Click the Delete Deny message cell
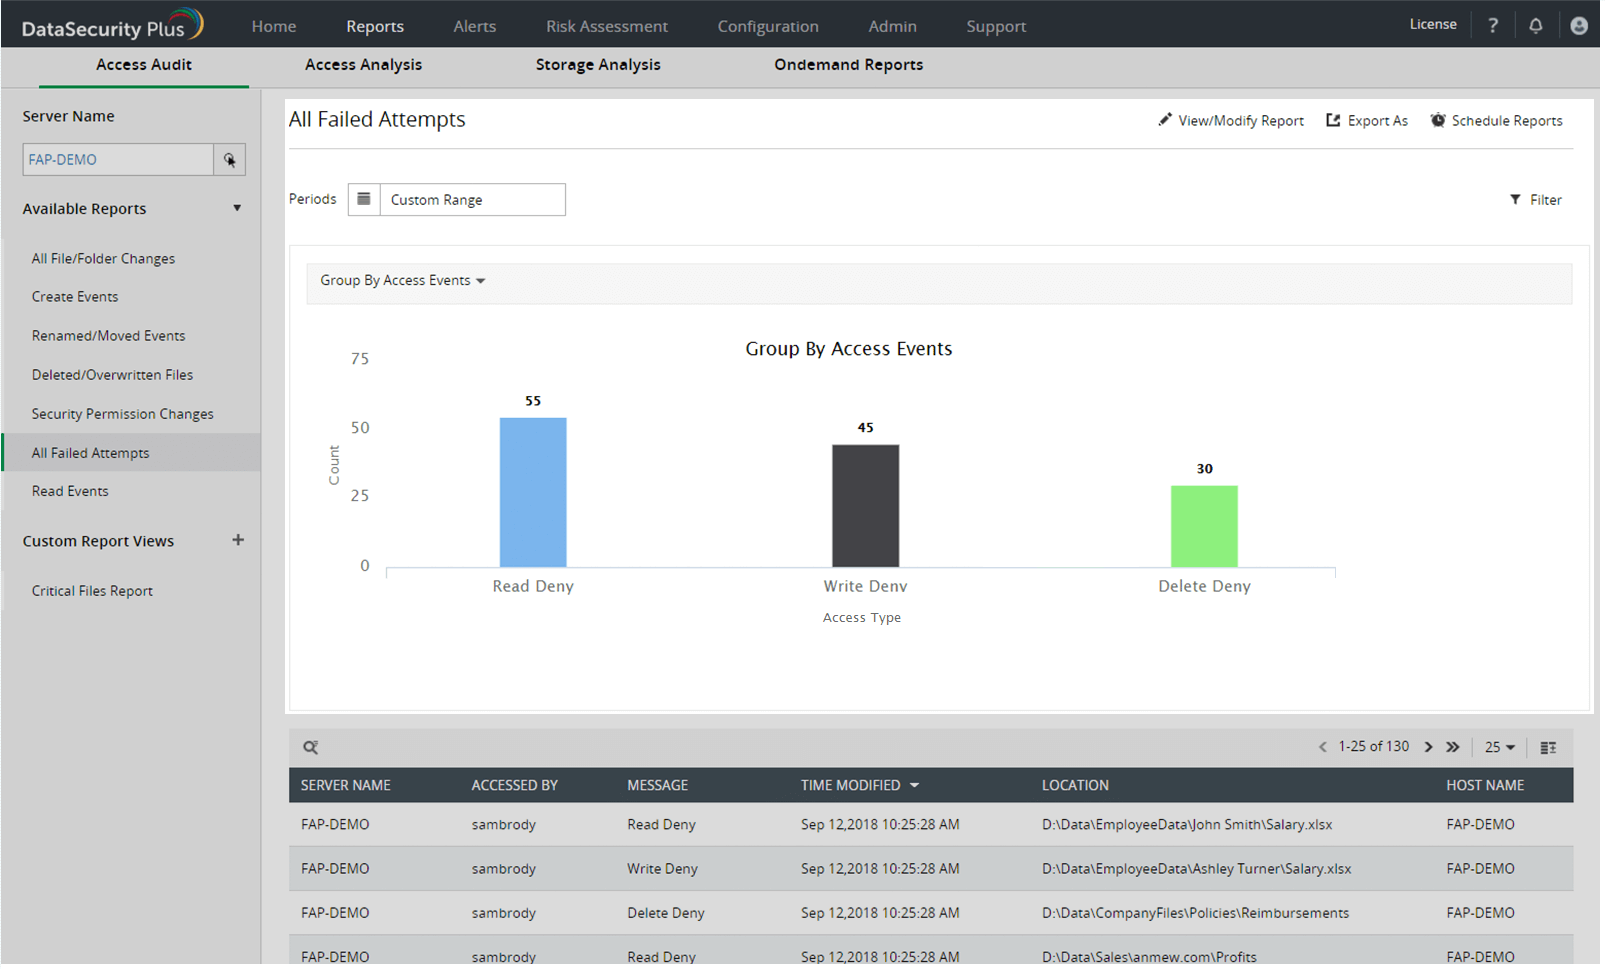 [x=668, y=915]
